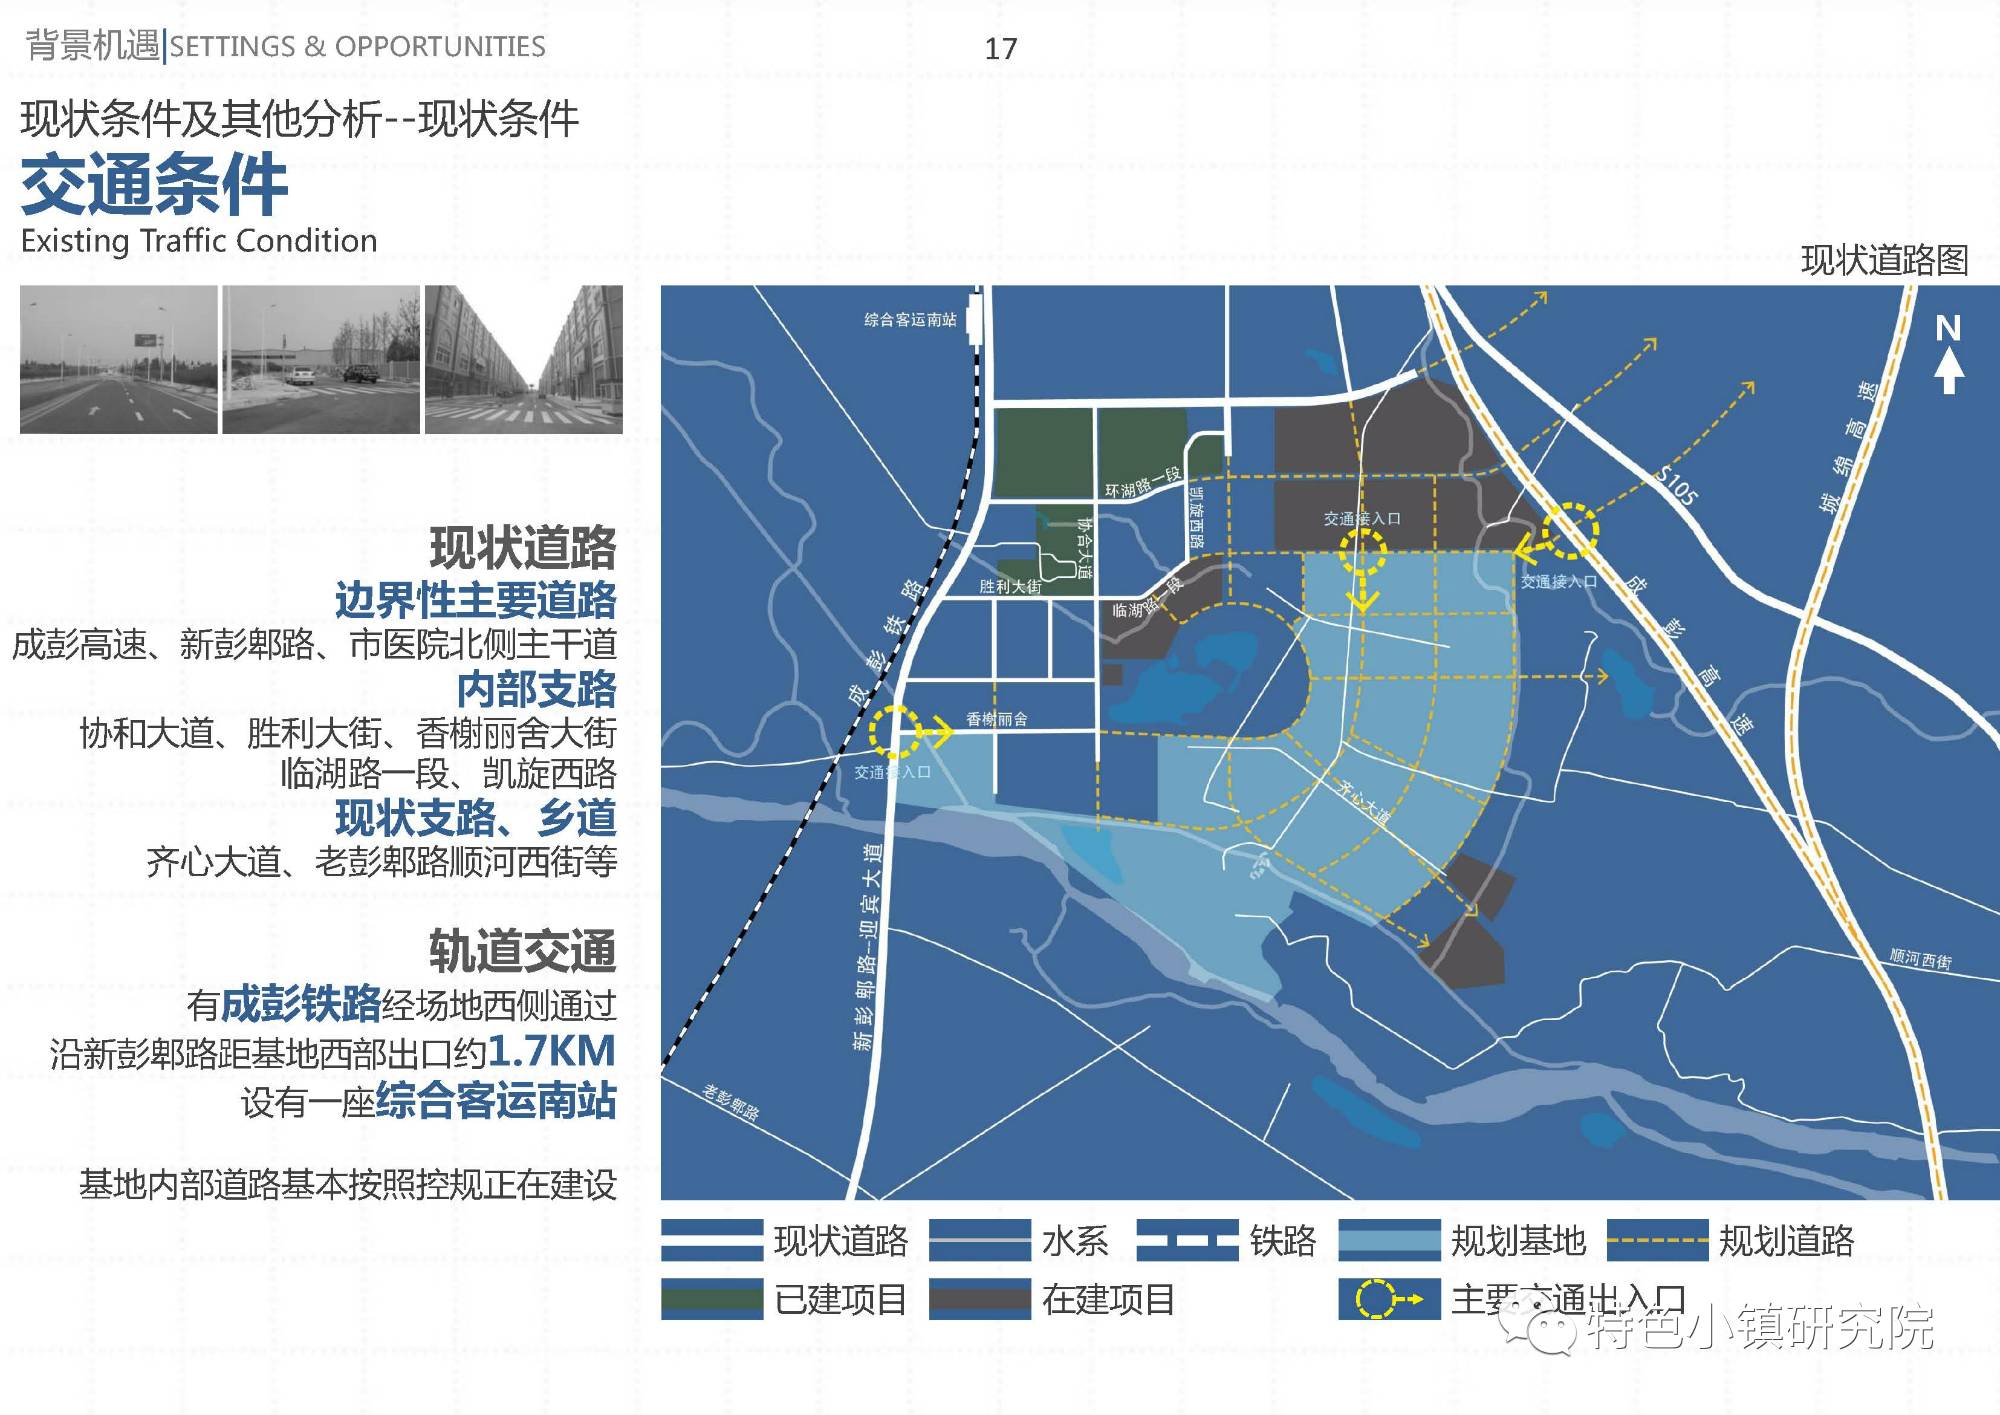This screenshot has height=1415, width=2000.
Task: Click the left-text phrase 综合客运南站 in blue
Action: tap(496, 1101)
